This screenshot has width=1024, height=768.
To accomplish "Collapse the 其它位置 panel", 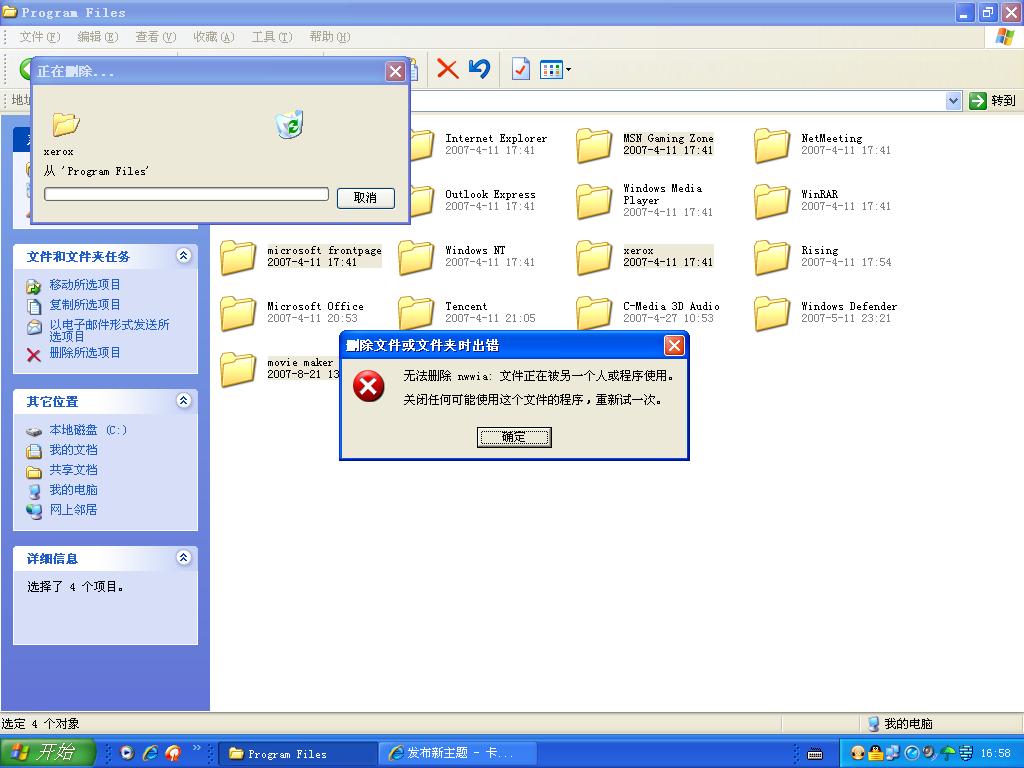I will pos(184,400).
